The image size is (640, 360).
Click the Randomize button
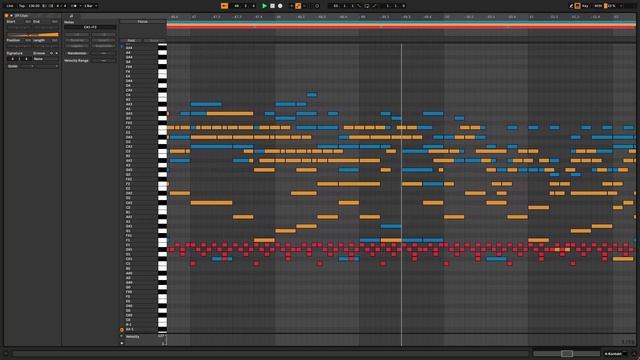coord(77,53)
